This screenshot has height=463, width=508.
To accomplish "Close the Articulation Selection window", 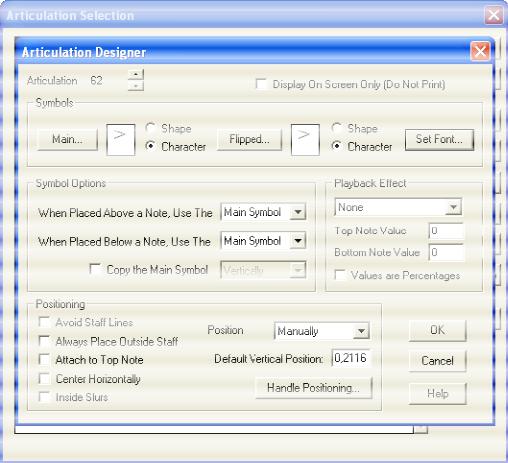I will tap(494, 15).
